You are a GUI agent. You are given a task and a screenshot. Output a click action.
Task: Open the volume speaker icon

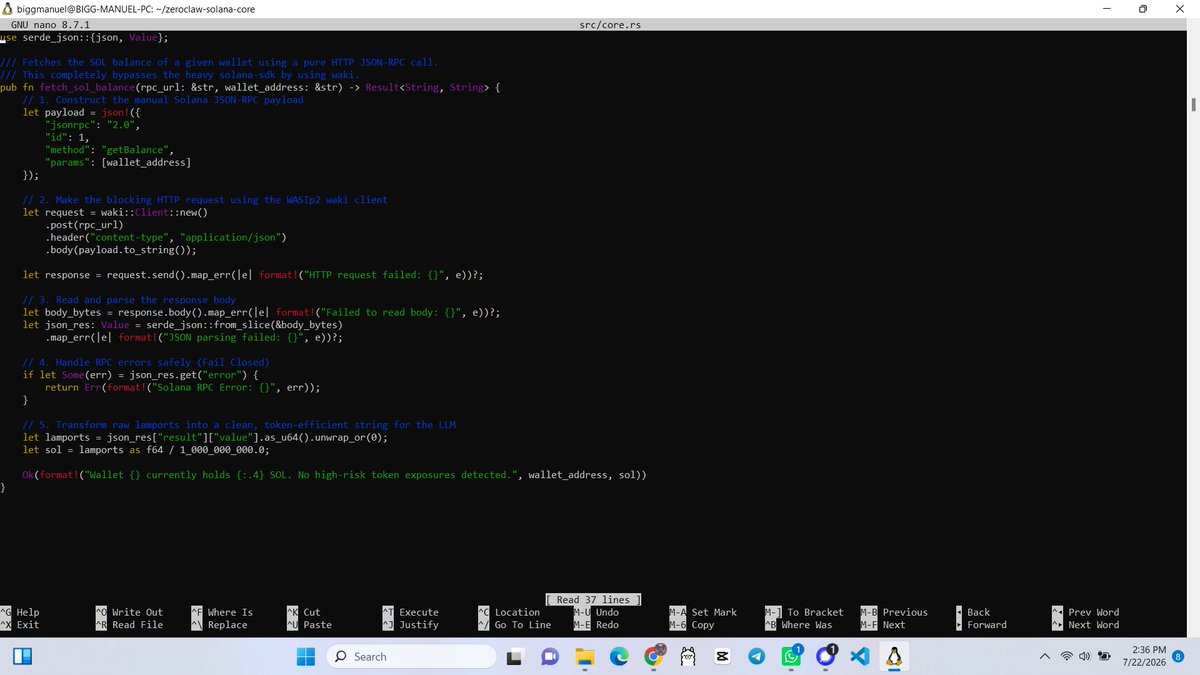pyautogui.click(x=1084, y=657)
